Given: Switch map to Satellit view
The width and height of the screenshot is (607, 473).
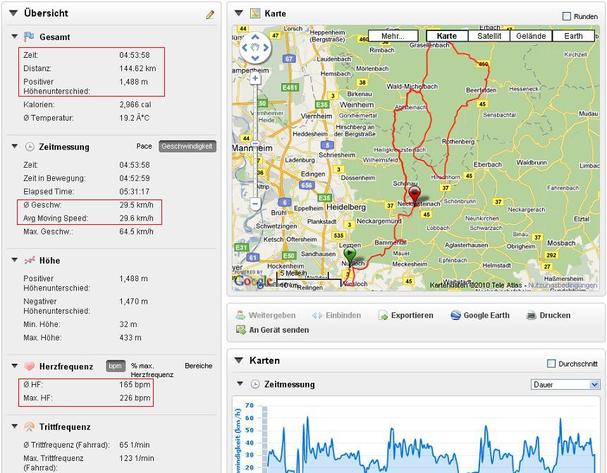Looking at the screenshot, I should click(x=489, y=36).
